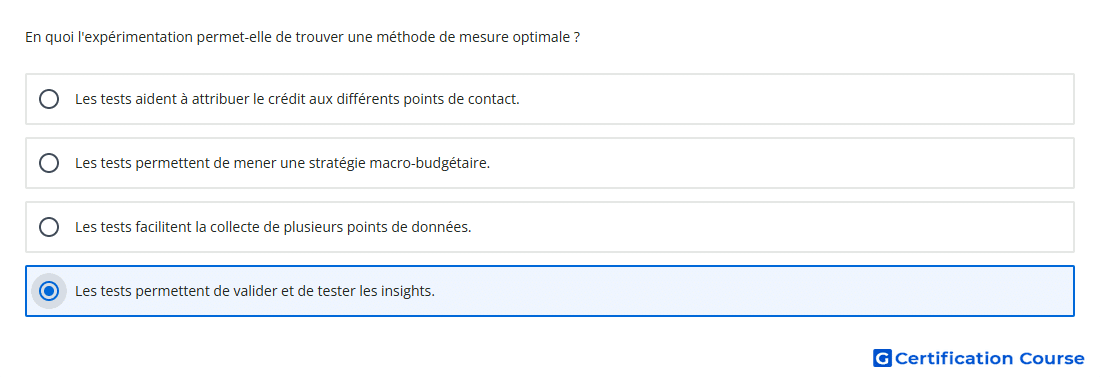
Task: Click blank area of the first answer card
Action: tap(793, 99)
